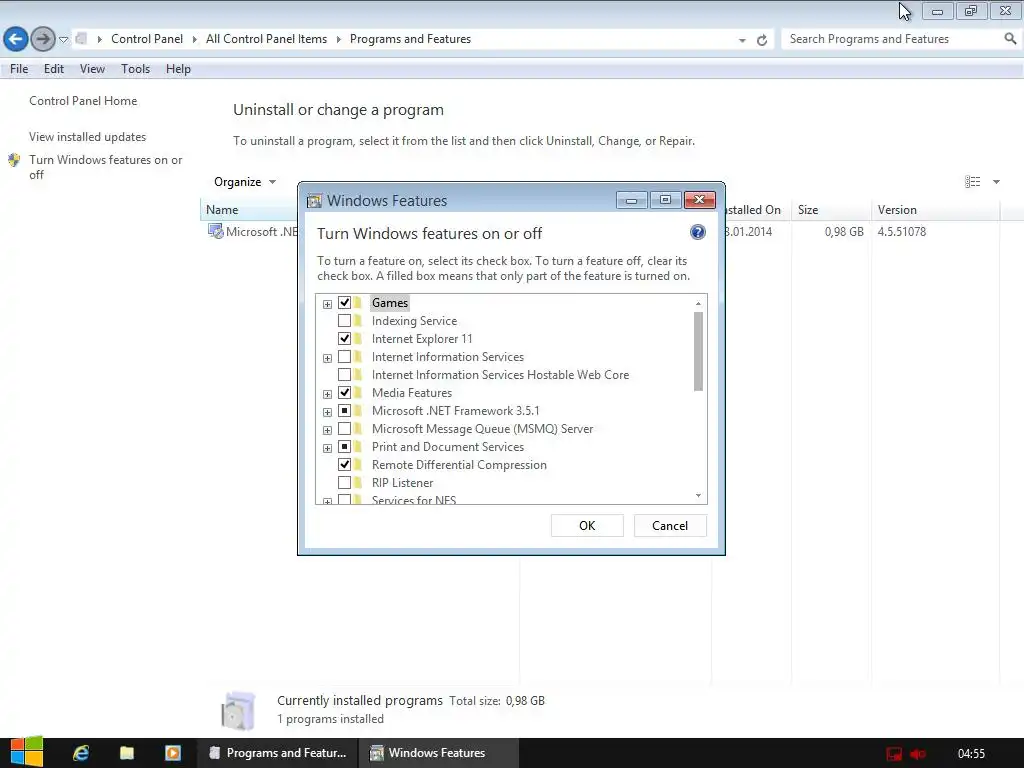The width and height of the screenshot is (1024, 768).
Task: Uncheck the Games checkbox
Action: pyautogui.click(x=344, y=302)
